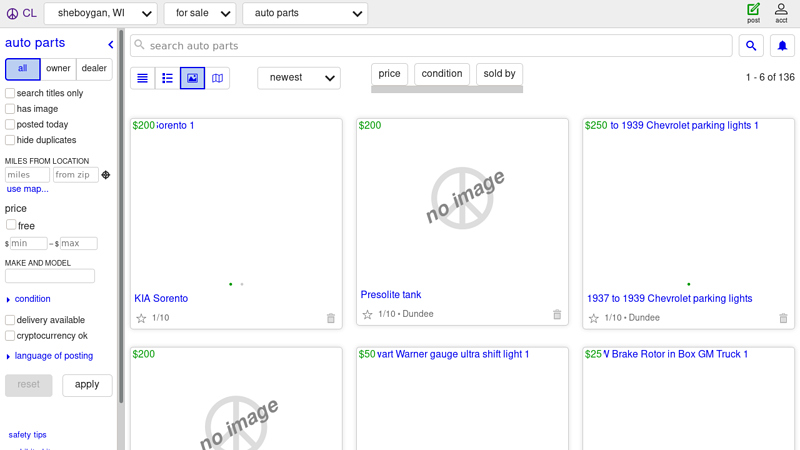Enable hide duplicates checkbox
800x450 pixels.
coord(10,140)
